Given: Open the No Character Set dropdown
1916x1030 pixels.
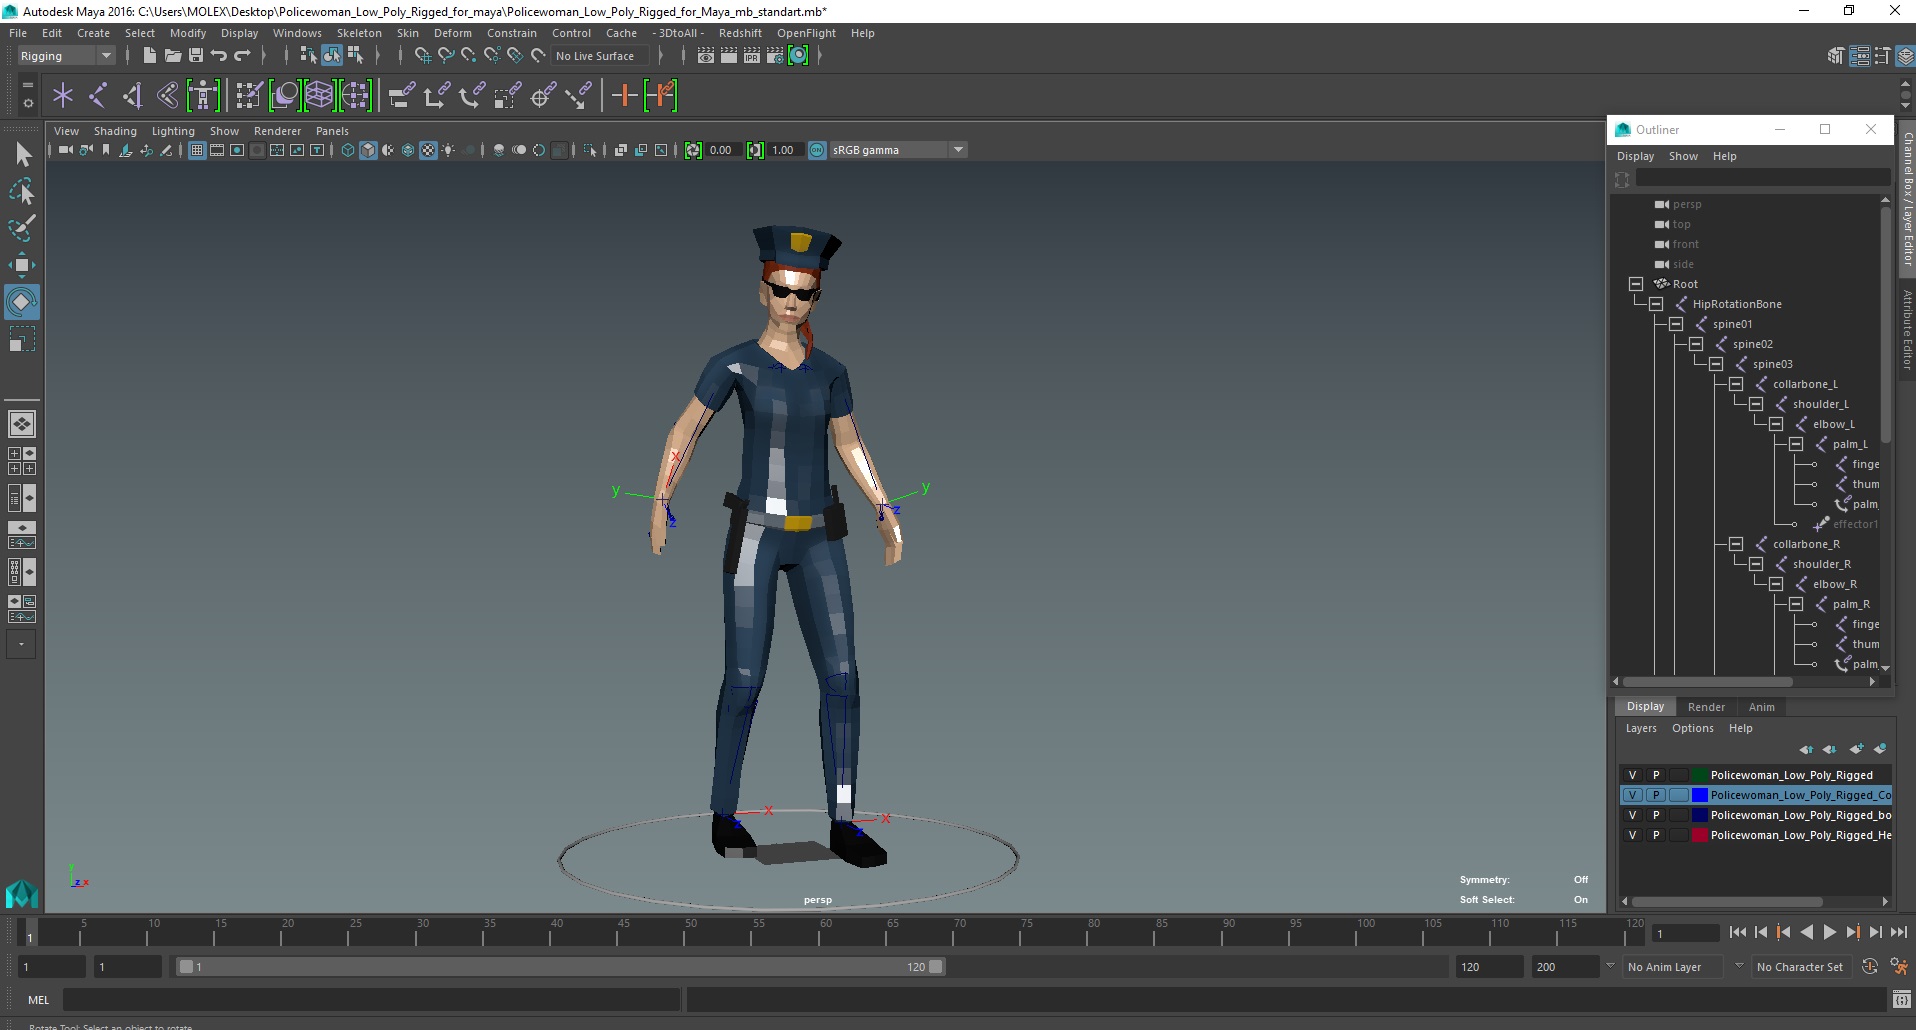Looking at the screenshot, I should pos(1802,967).
